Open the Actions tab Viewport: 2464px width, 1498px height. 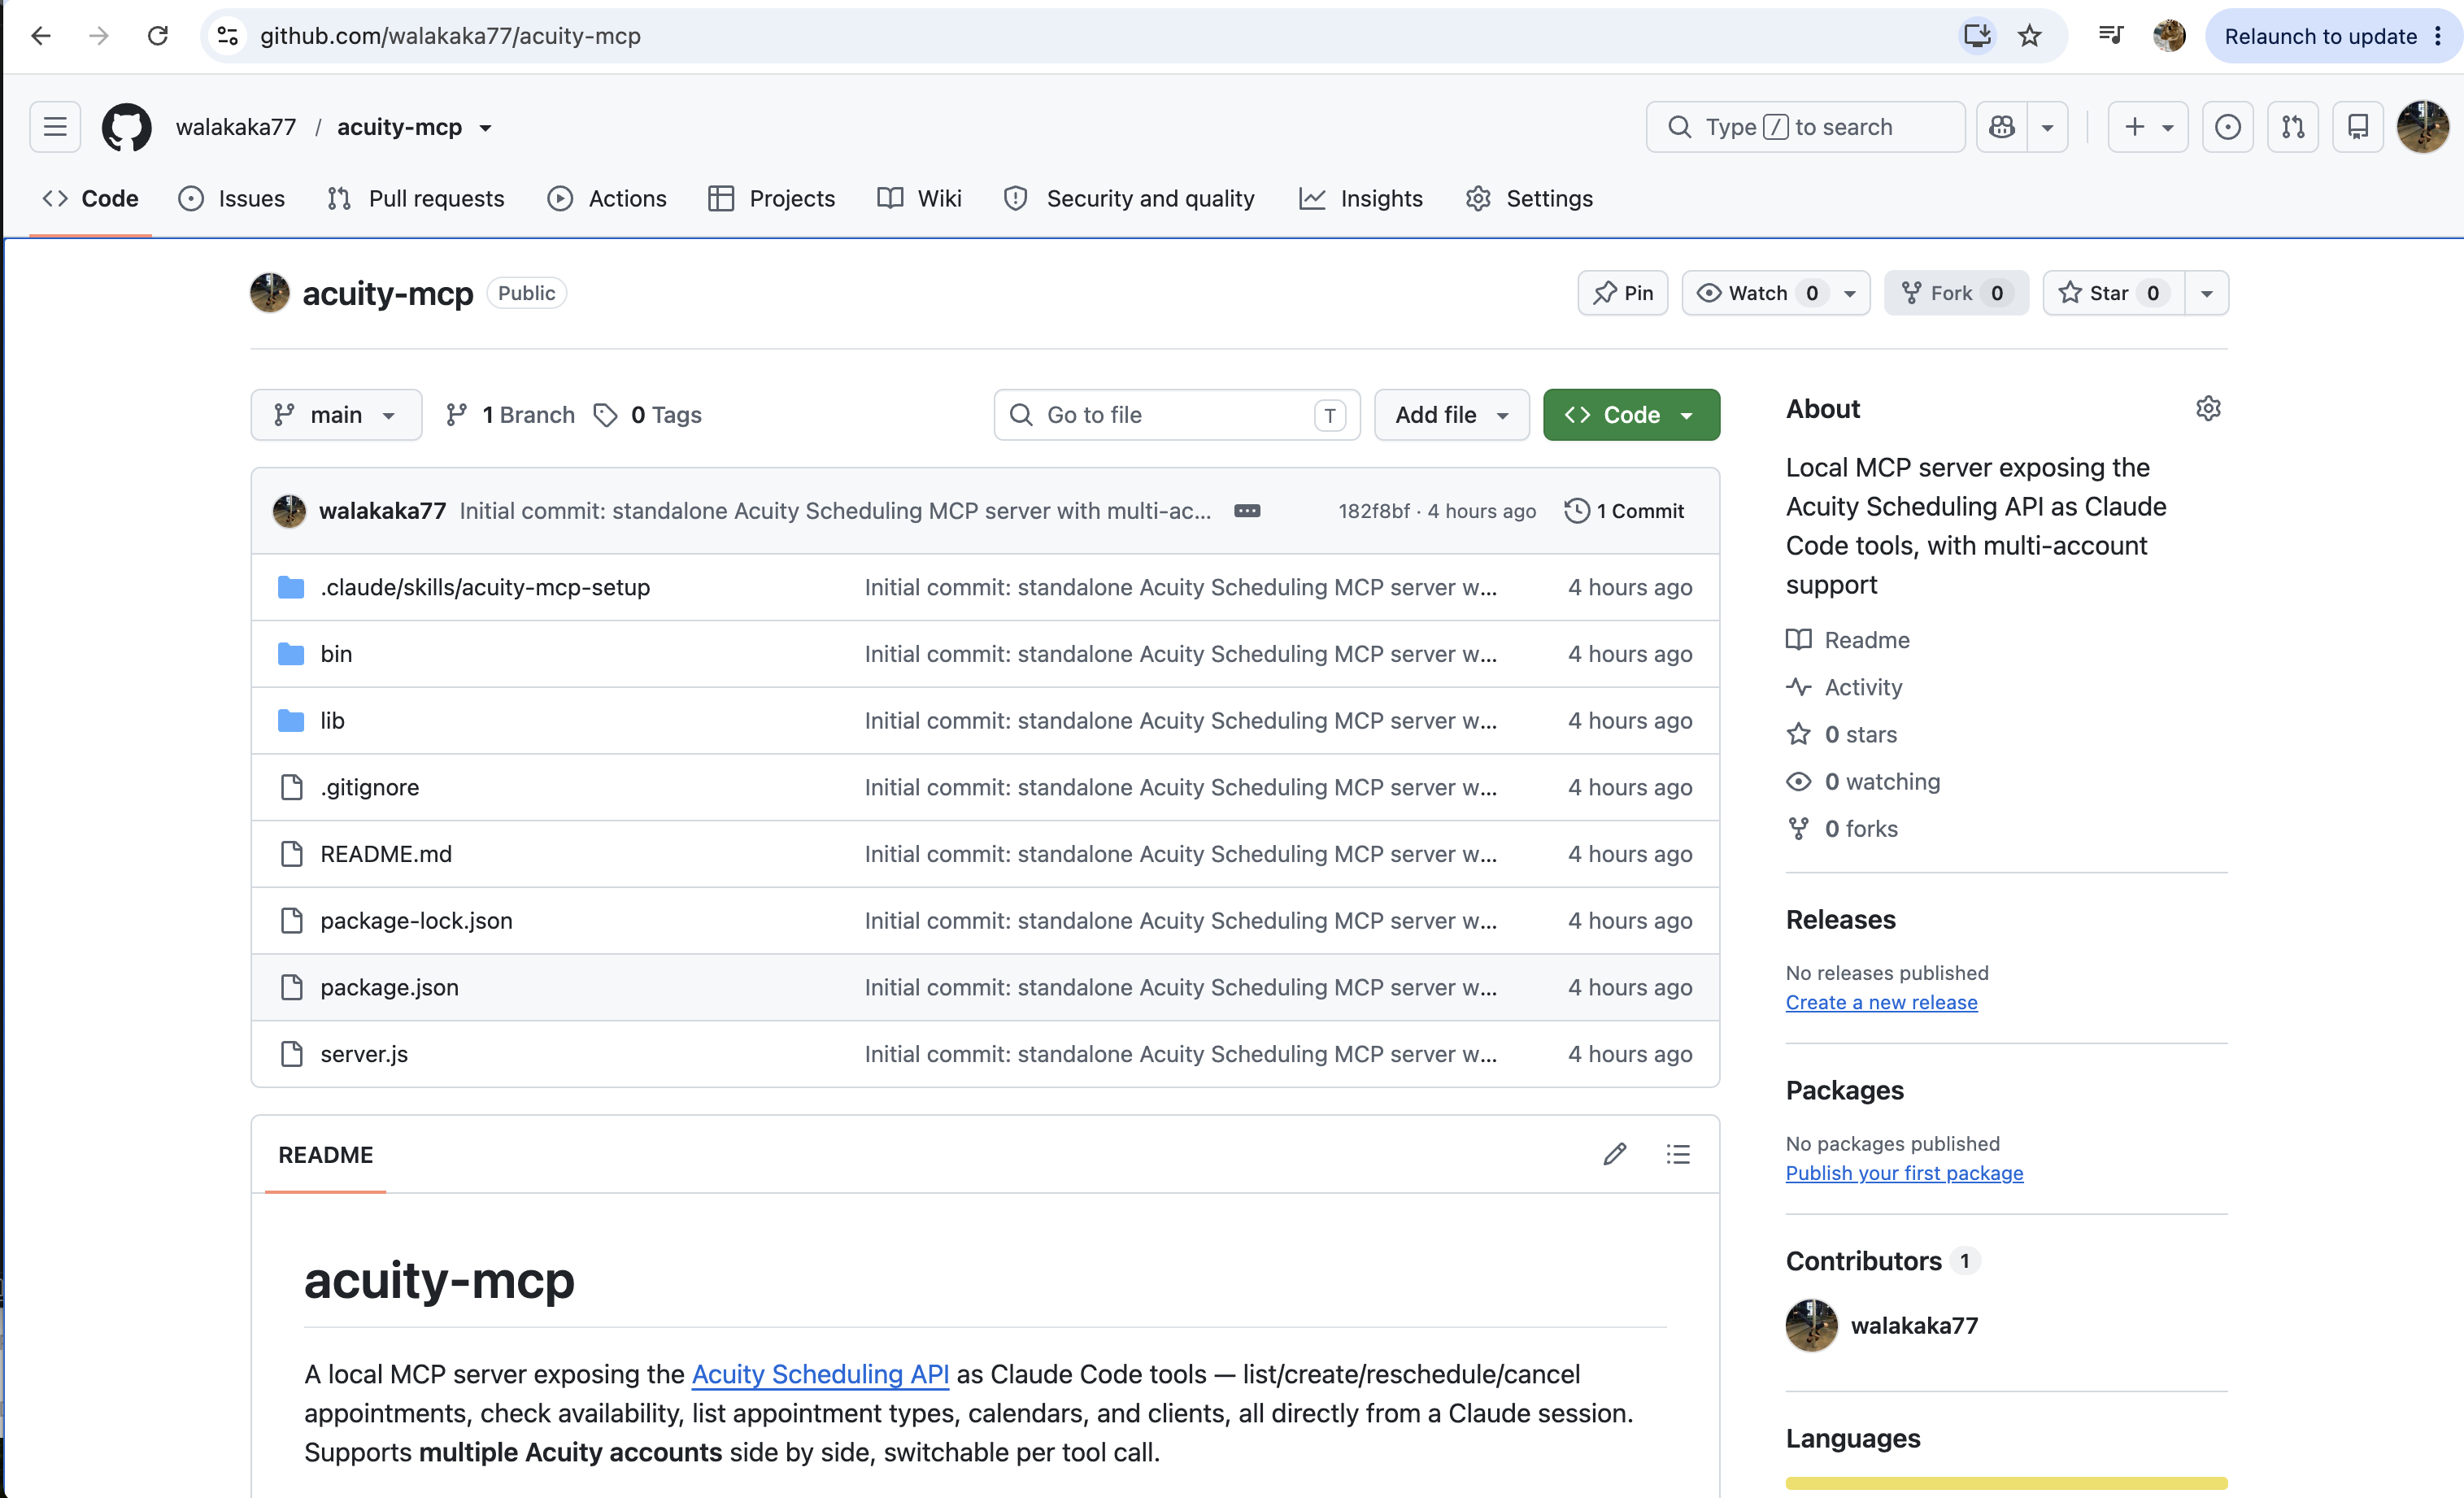(x=607, y=199)
